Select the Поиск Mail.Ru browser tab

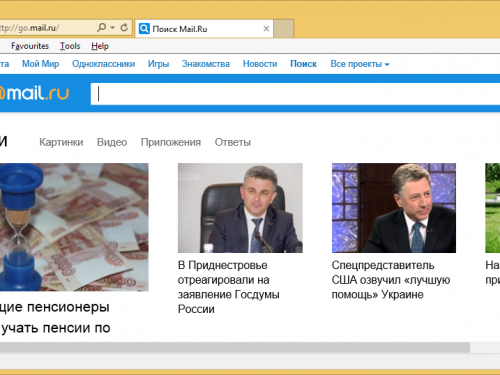204,29
